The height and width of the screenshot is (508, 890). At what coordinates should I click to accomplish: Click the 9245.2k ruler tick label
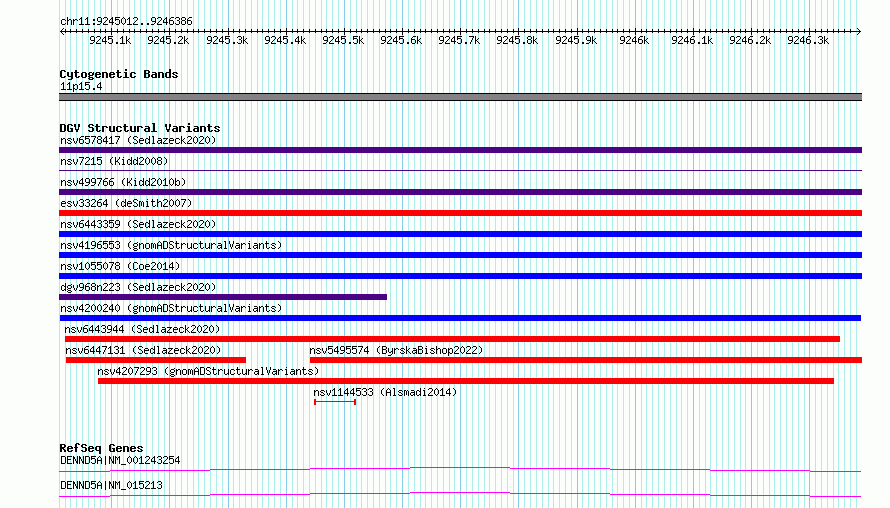coord(168,40)
